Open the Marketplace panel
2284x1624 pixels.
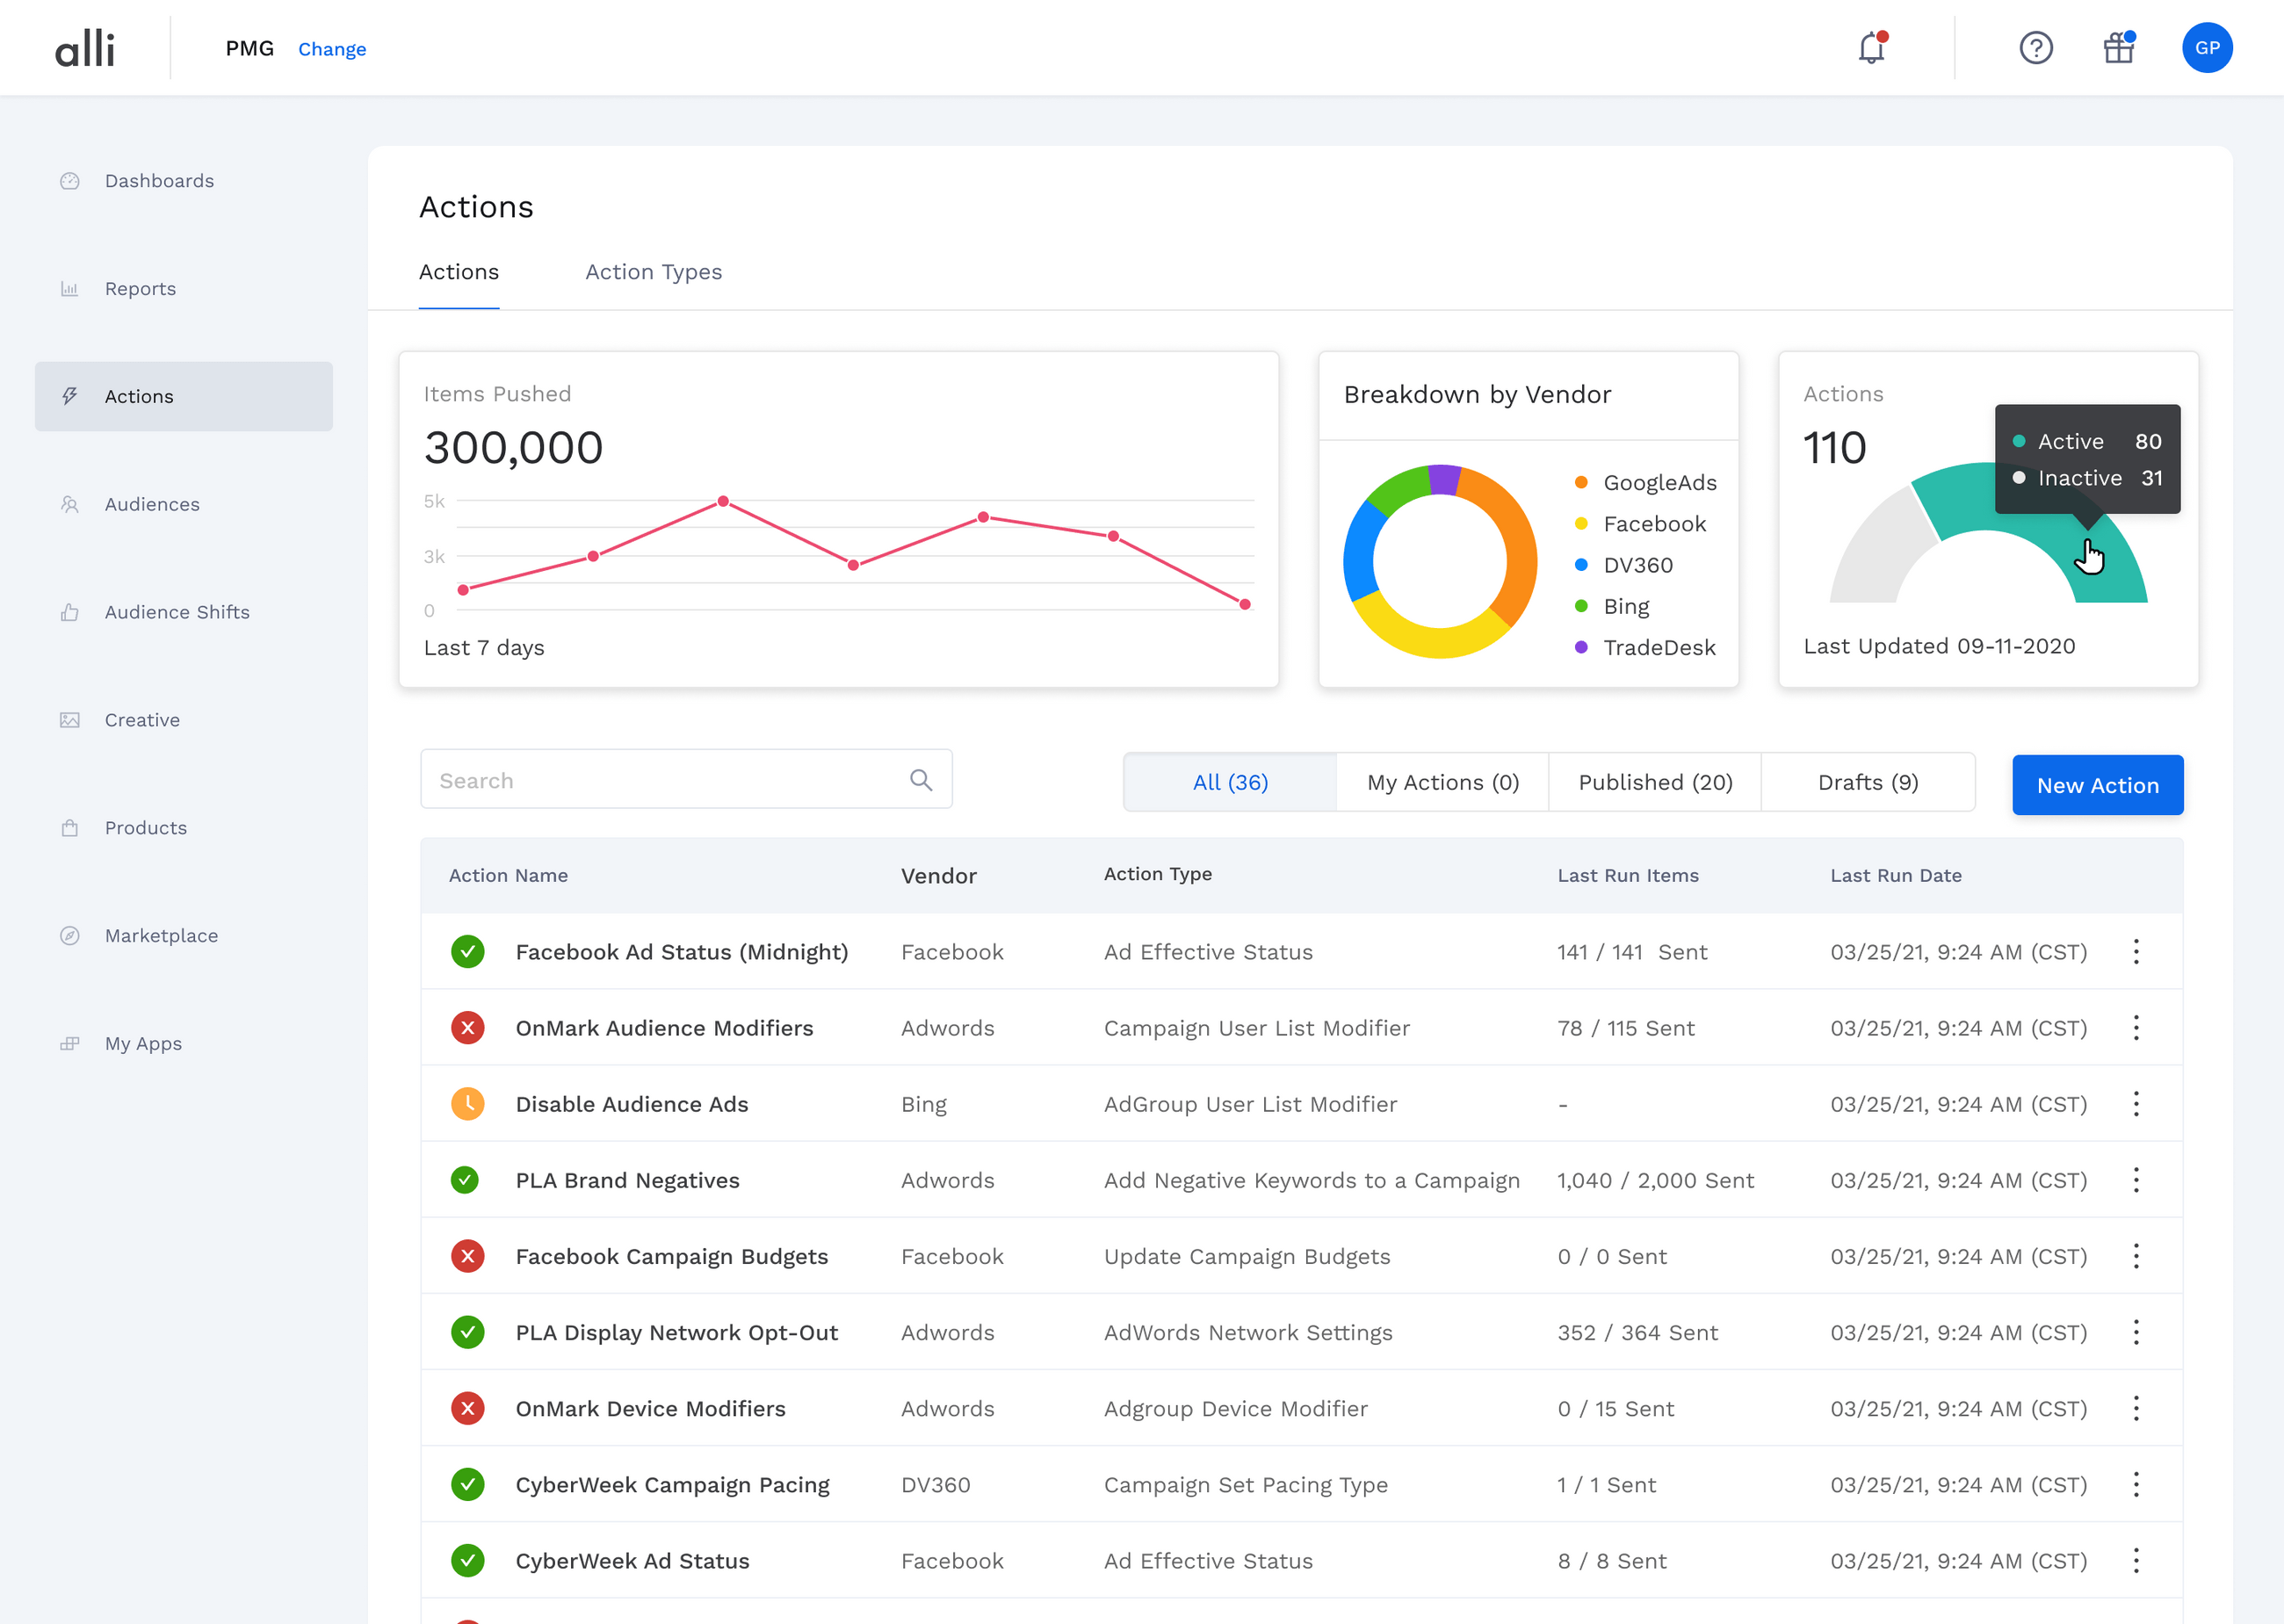point(161,935)
